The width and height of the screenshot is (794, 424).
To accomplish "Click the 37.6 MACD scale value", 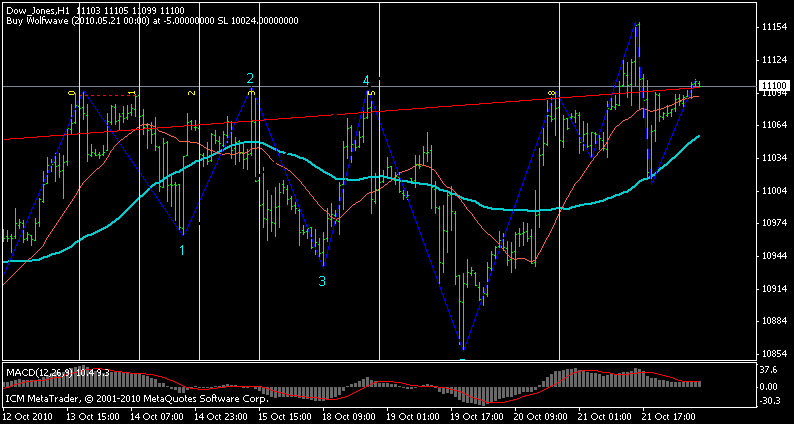I will click(x=770, y=369).
